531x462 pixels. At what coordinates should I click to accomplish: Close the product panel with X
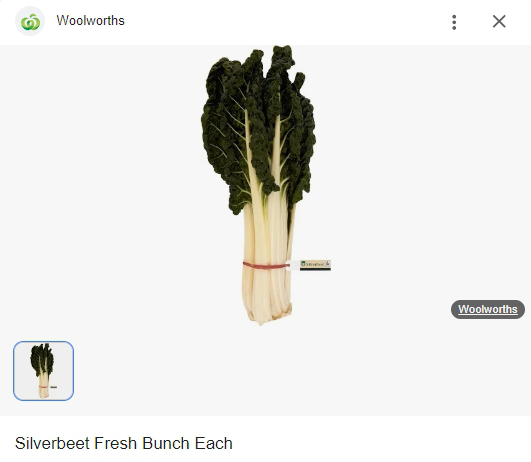[x=499, y=21]
